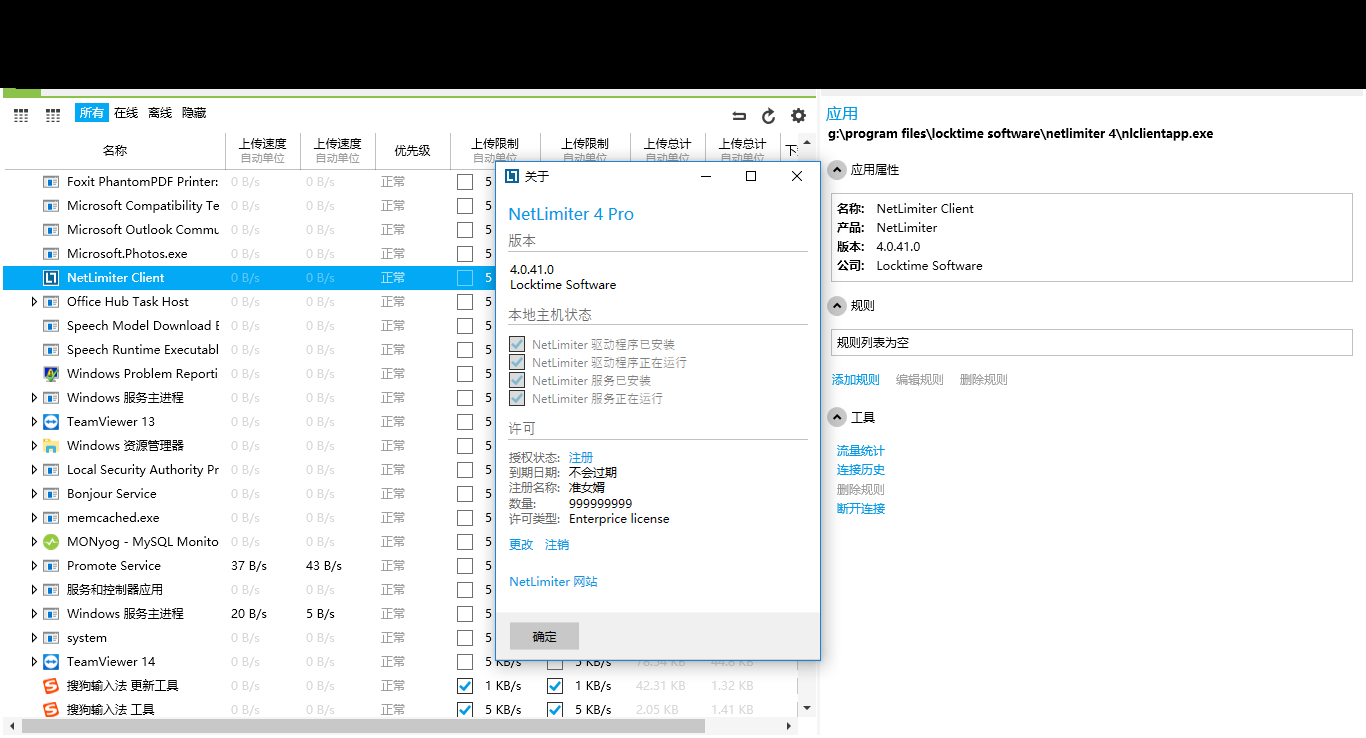This screenshot has height=738, width=1366.
Task: Click the Bonjour Service row icon
Action: [x=51, y=494]
